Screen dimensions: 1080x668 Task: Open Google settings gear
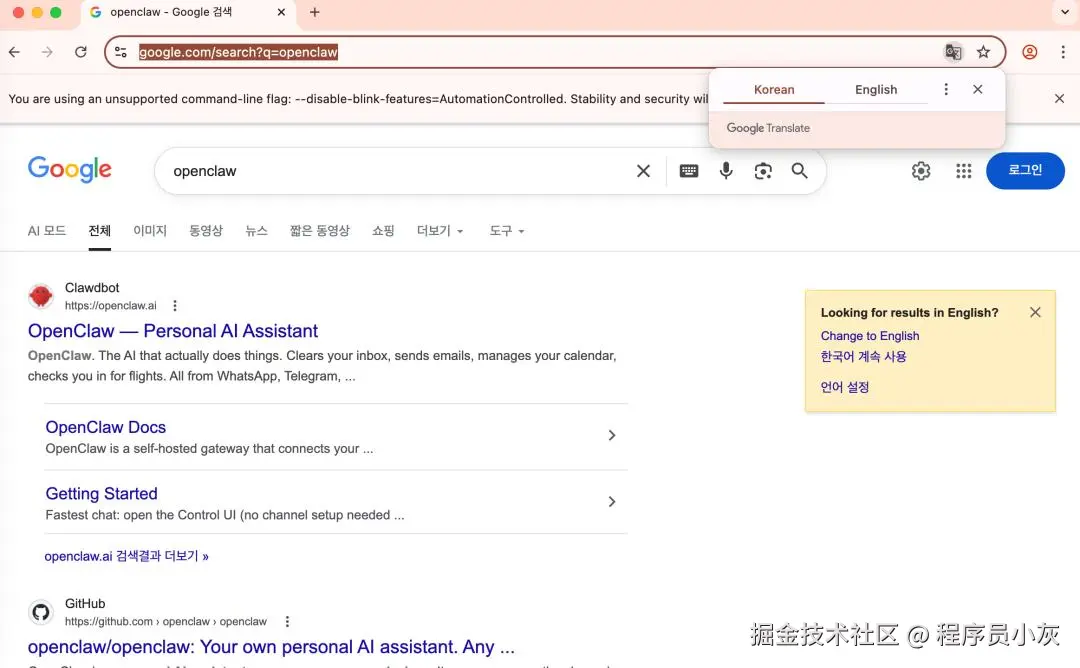(x=921, y=171)
